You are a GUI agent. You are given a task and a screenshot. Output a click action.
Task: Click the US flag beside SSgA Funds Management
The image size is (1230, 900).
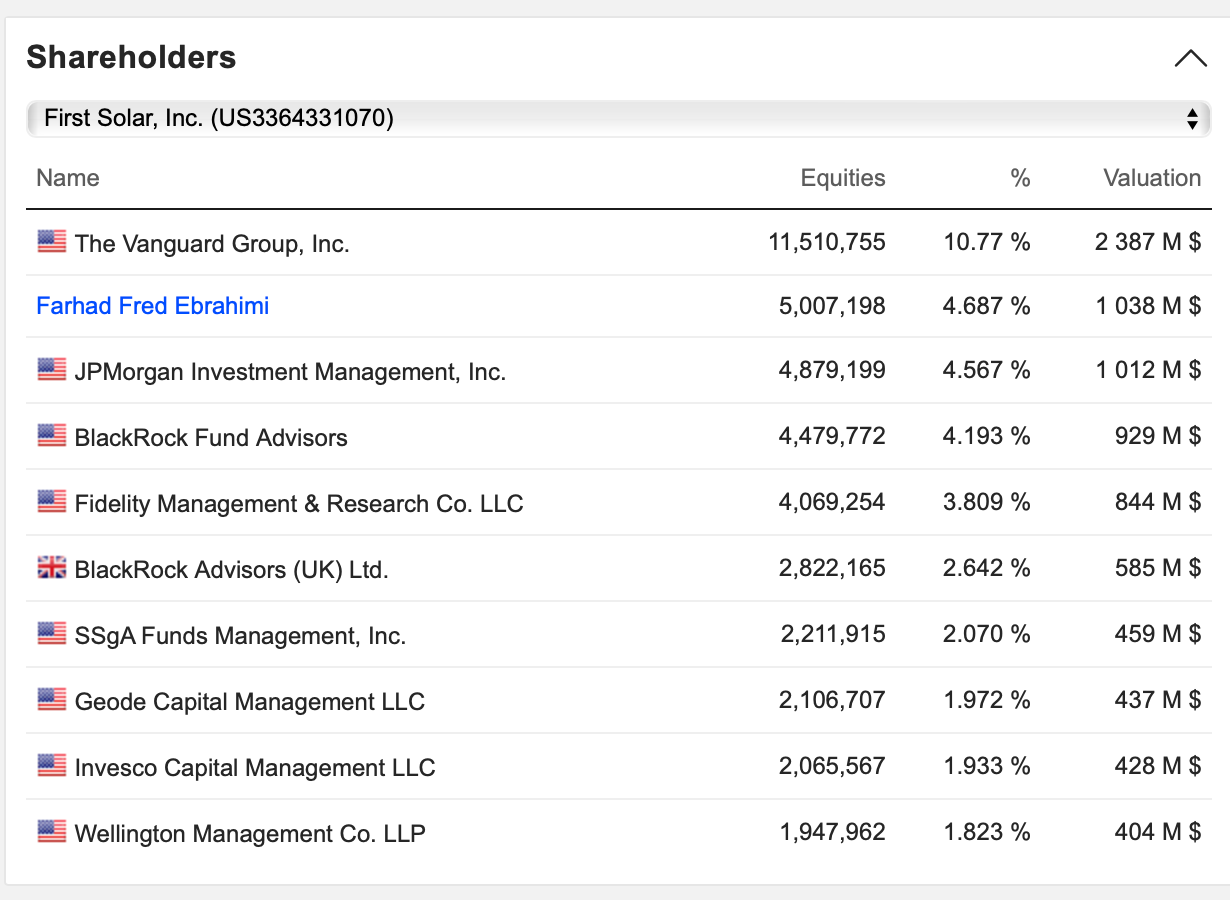pyautogui.click(x=52, y=633)
